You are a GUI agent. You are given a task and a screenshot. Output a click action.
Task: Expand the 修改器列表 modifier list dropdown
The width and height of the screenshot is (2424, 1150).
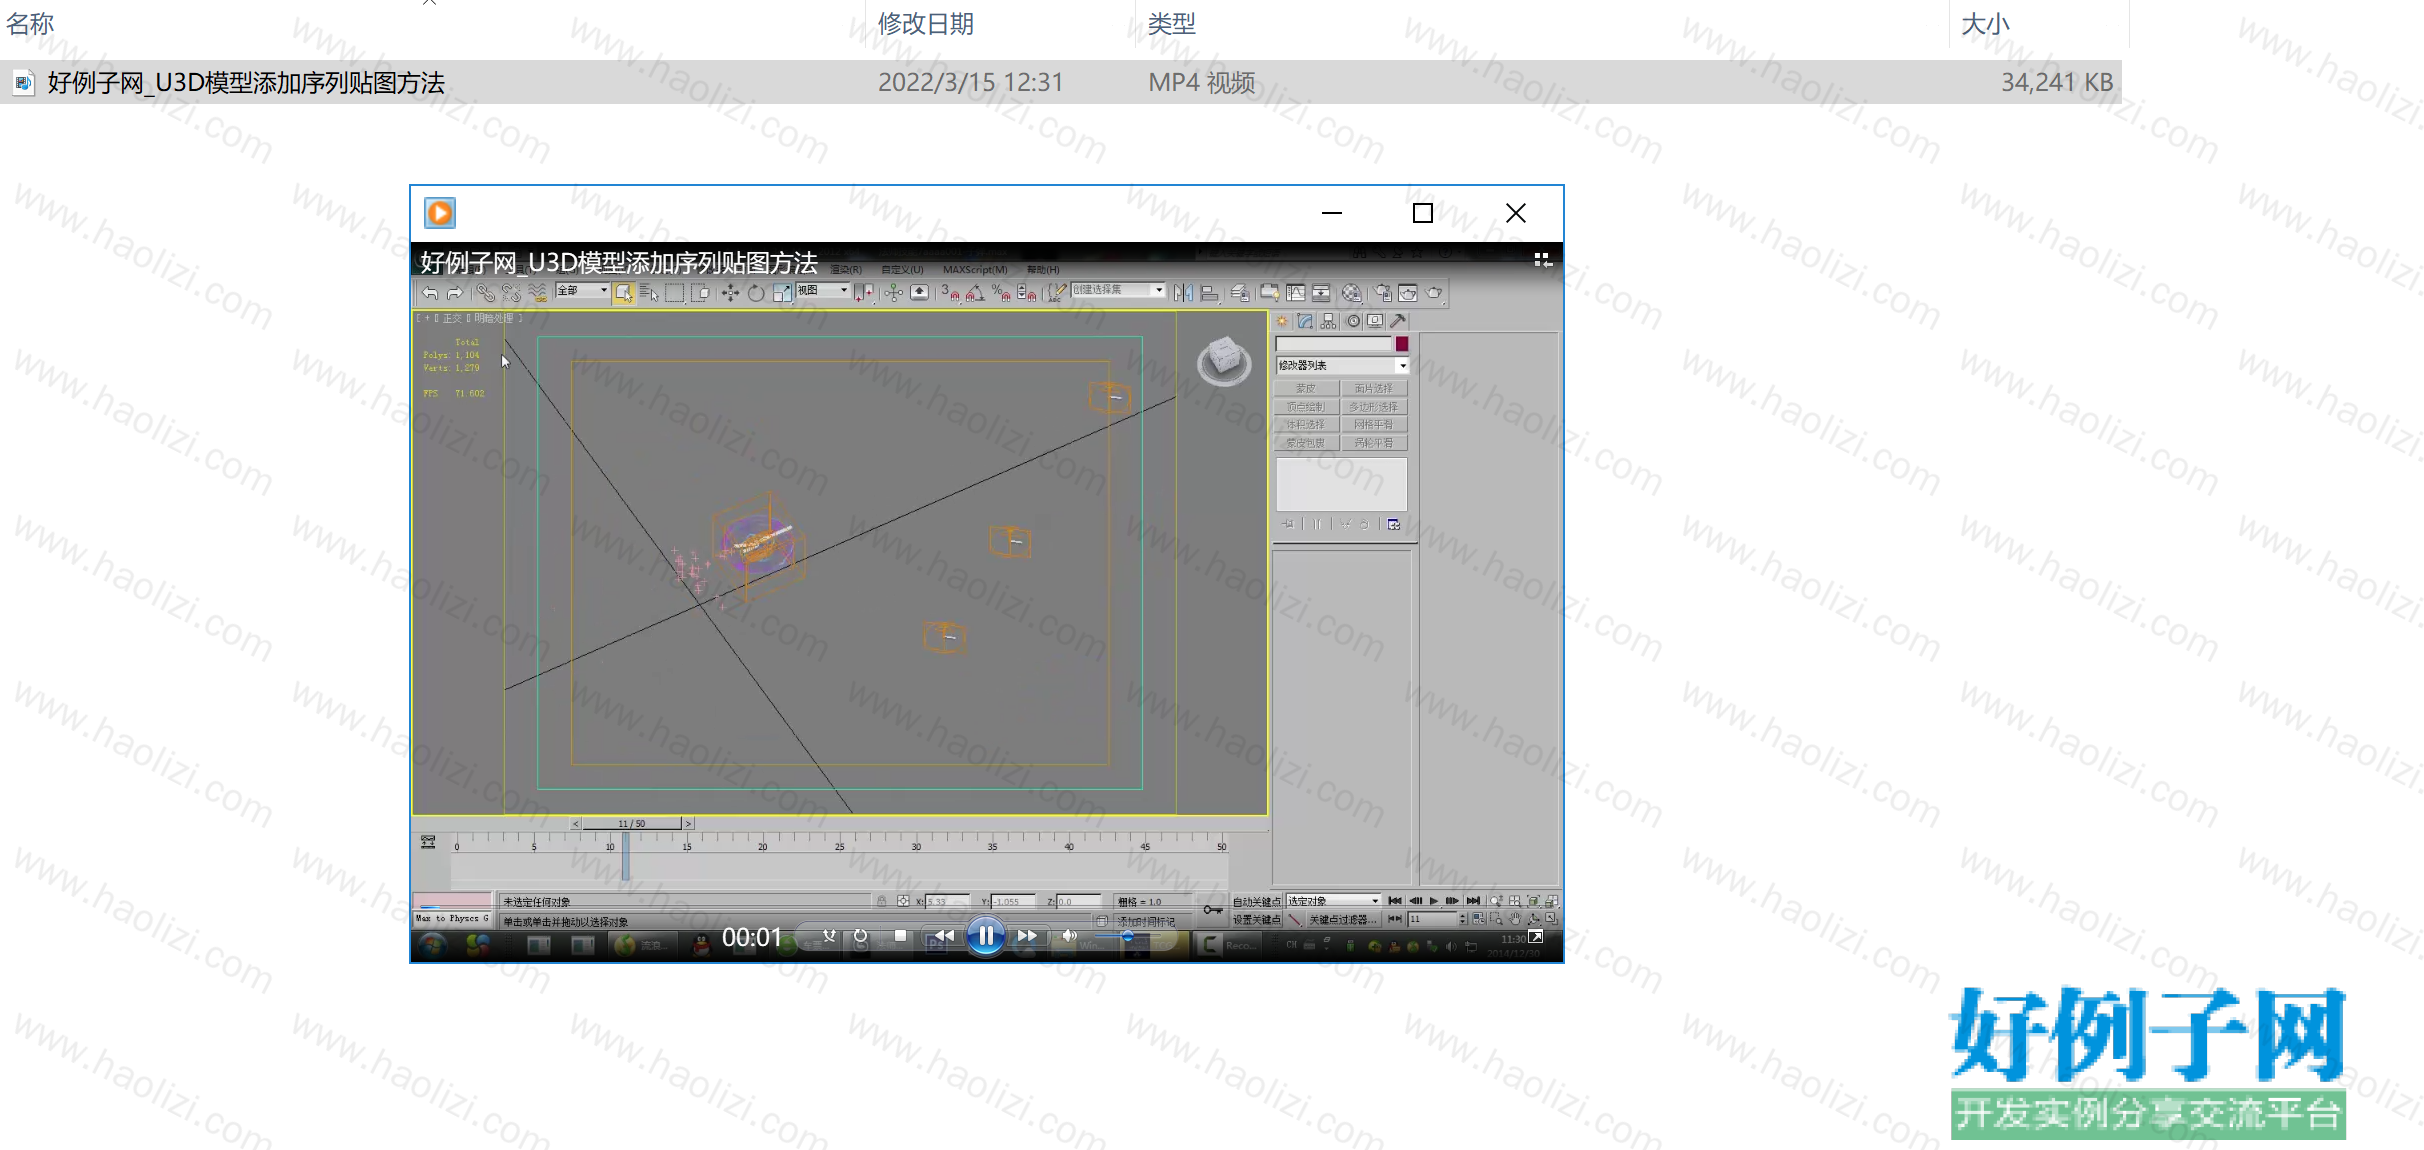click(1342, 366)
